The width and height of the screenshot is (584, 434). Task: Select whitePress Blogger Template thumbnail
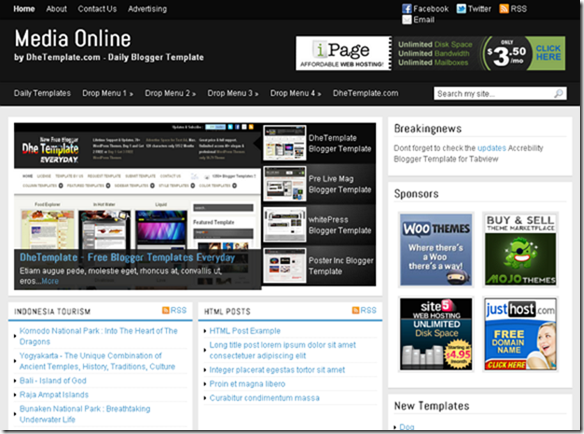[285, 225]
